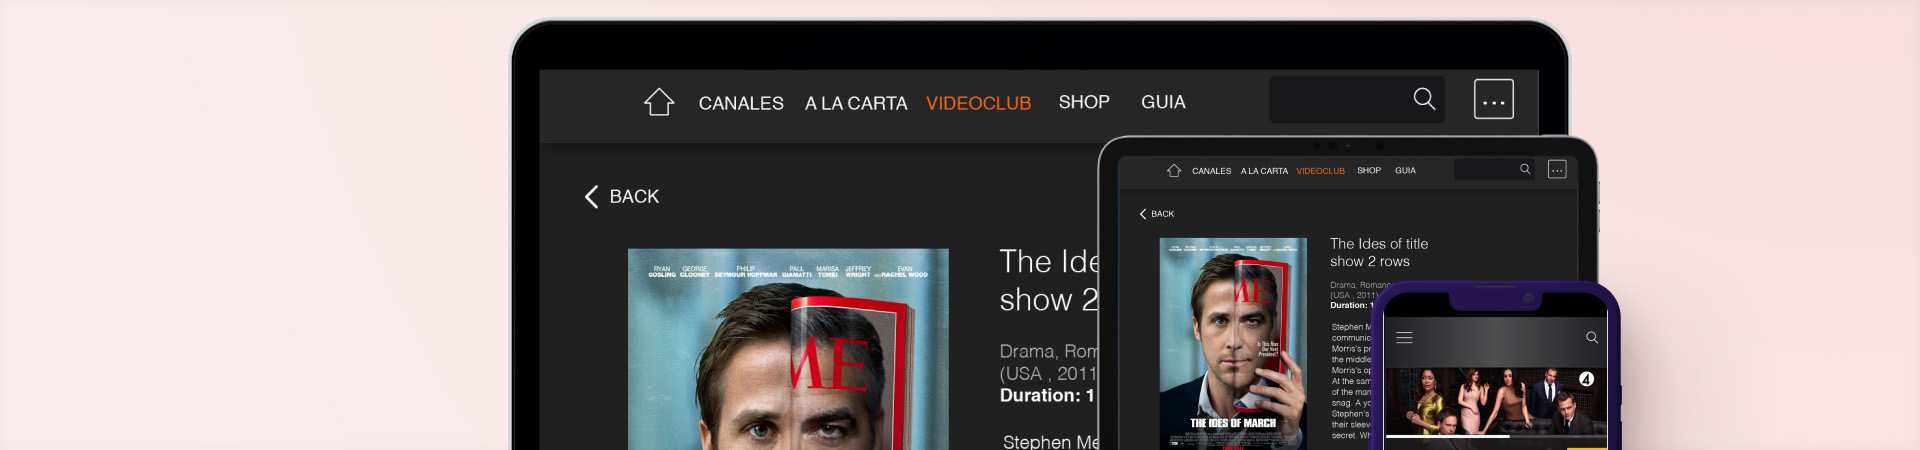1920x450 pixels.
Task: Tap the home icon on the tablet
Action: pyautogui.click(x=1174, y=171)
